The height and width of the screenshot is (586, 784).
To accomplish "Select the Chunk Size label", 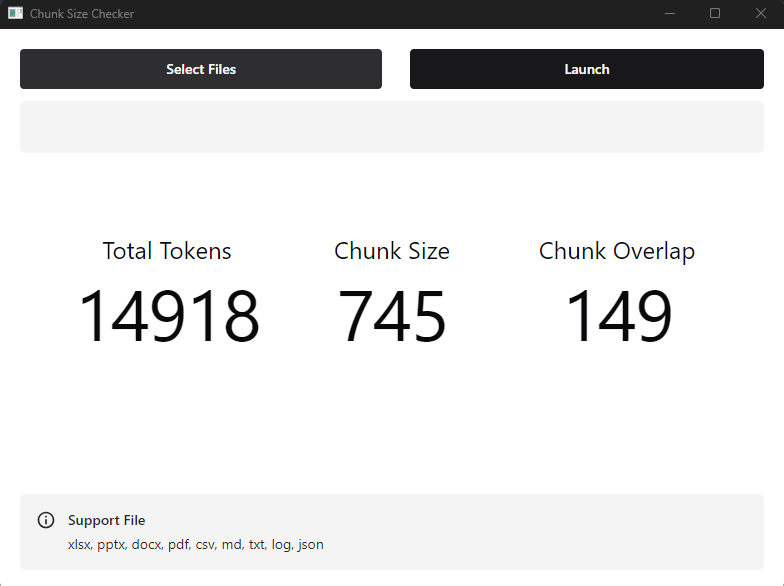I will [x=392, y=251].
